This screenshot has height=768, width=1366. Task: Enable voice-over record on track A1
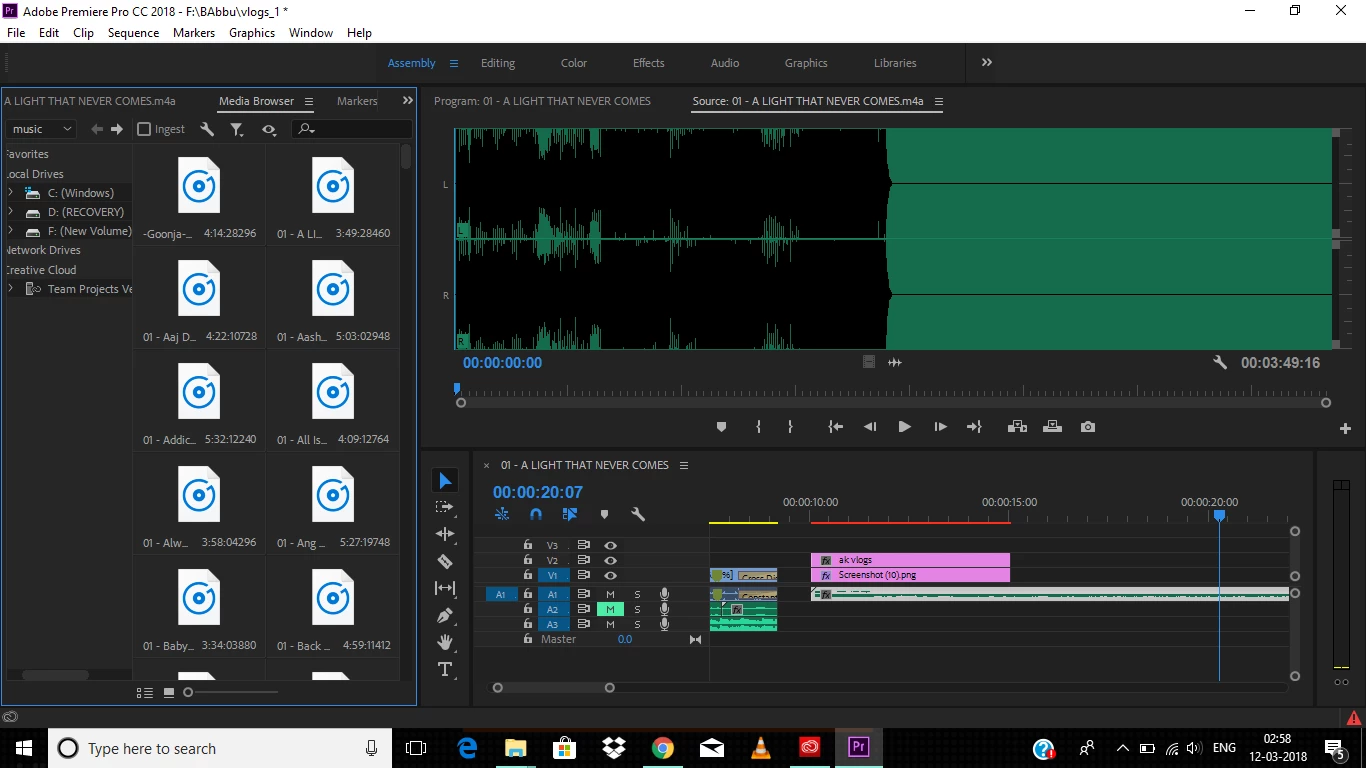(x=664, y=594)
